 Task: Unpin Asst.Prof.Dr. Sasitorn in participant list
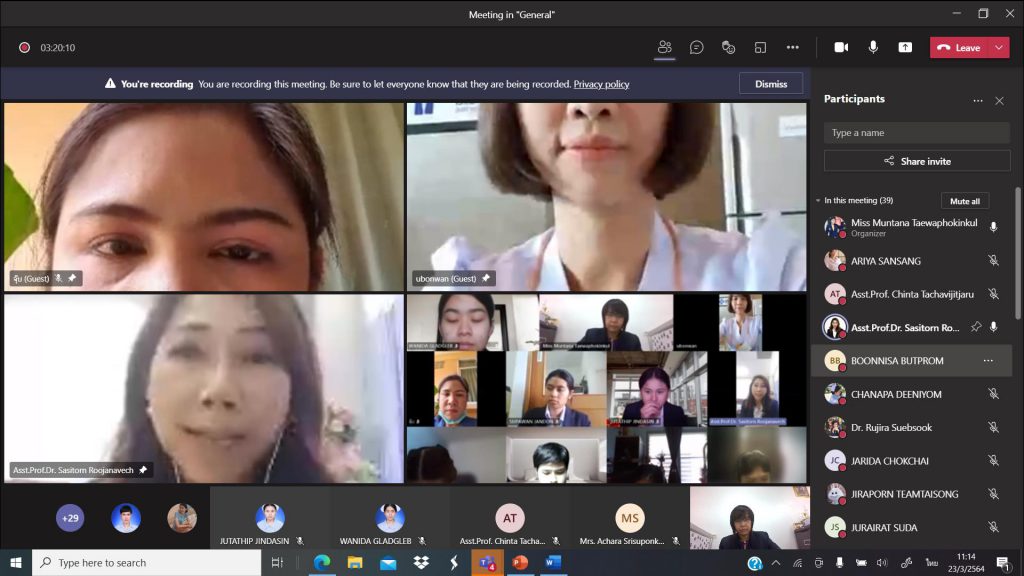(976, 327)
